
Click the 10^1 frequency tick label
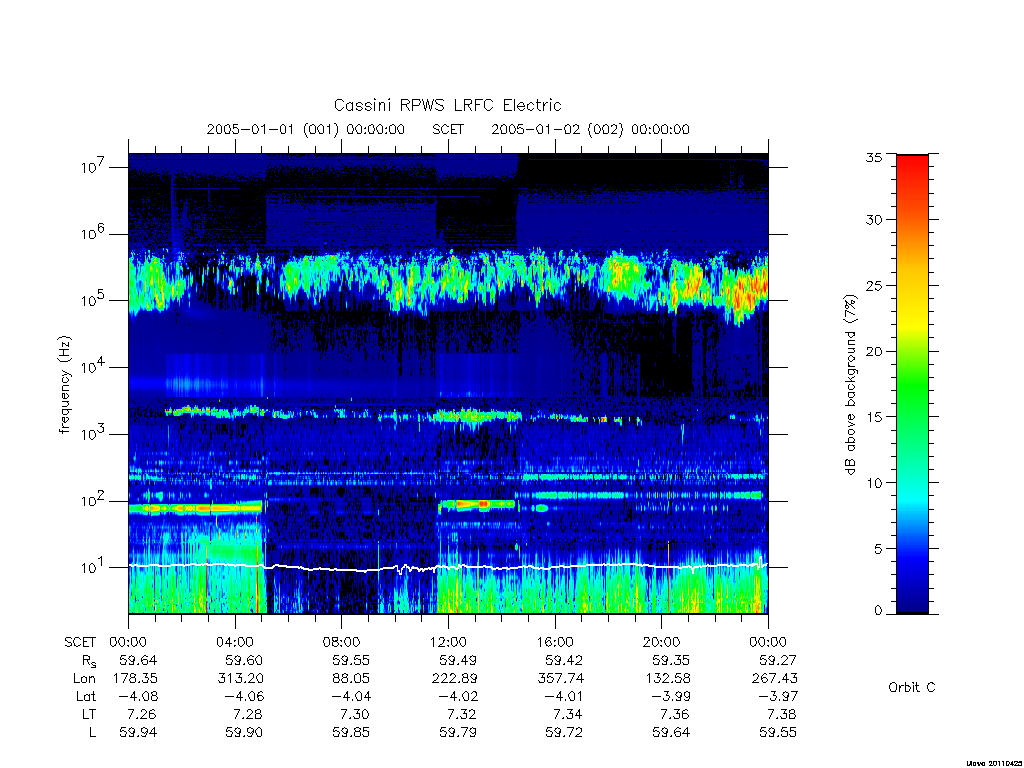click(x=93, y=567)
